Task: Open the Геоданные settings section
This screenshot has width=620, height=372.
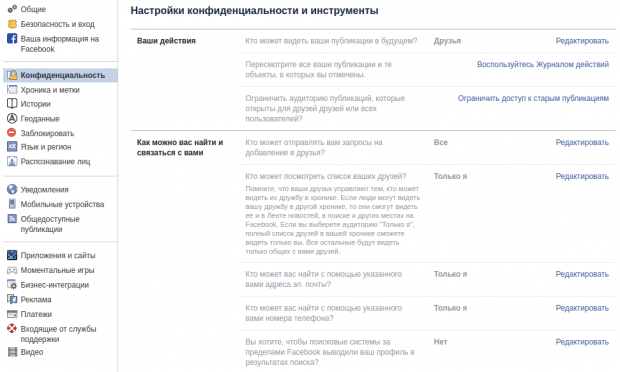Action: point(40,119)
